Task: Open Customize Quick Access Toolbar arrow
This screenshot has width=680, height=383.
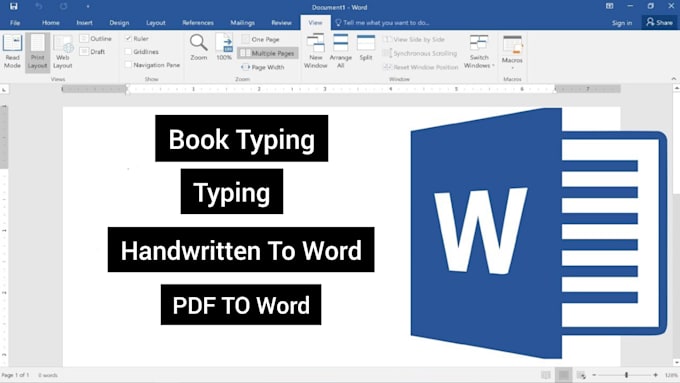Action: coord(88,7)
